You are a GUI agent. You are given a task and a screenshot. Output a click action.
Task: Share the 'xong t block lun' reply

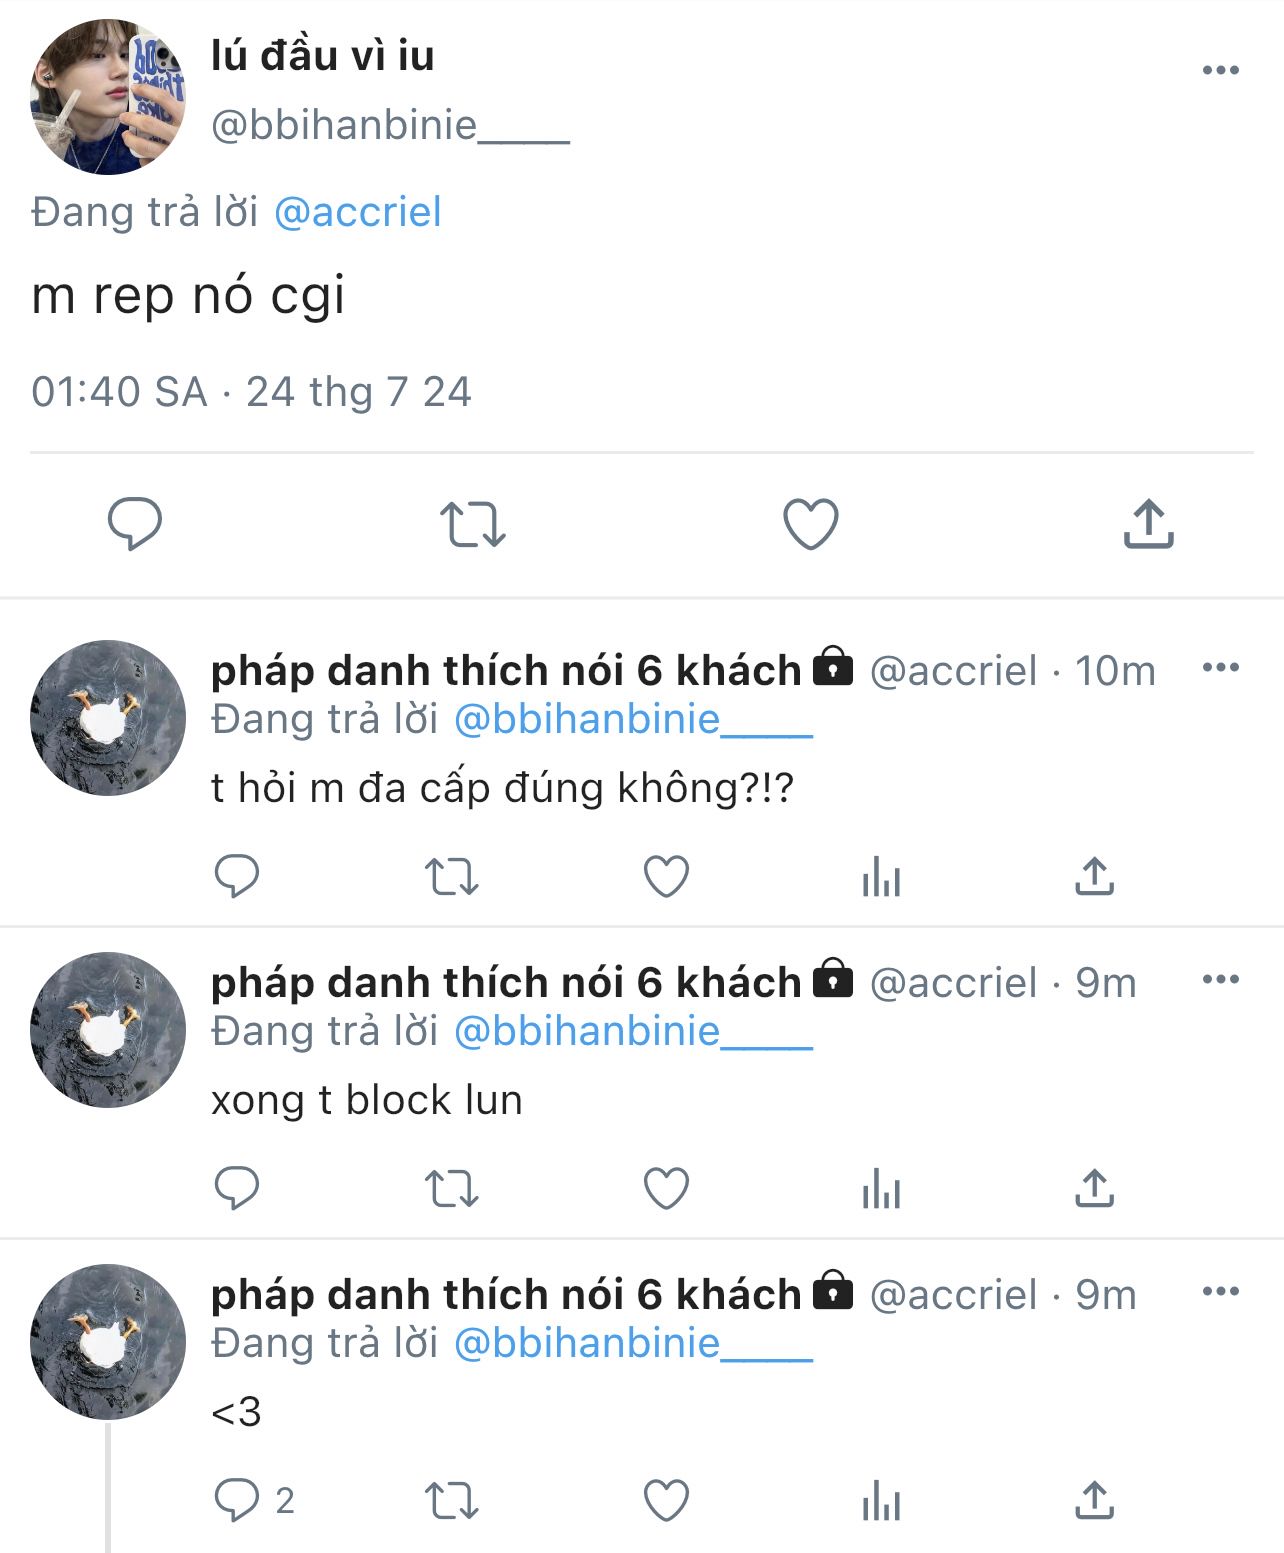point(1094,1189)
